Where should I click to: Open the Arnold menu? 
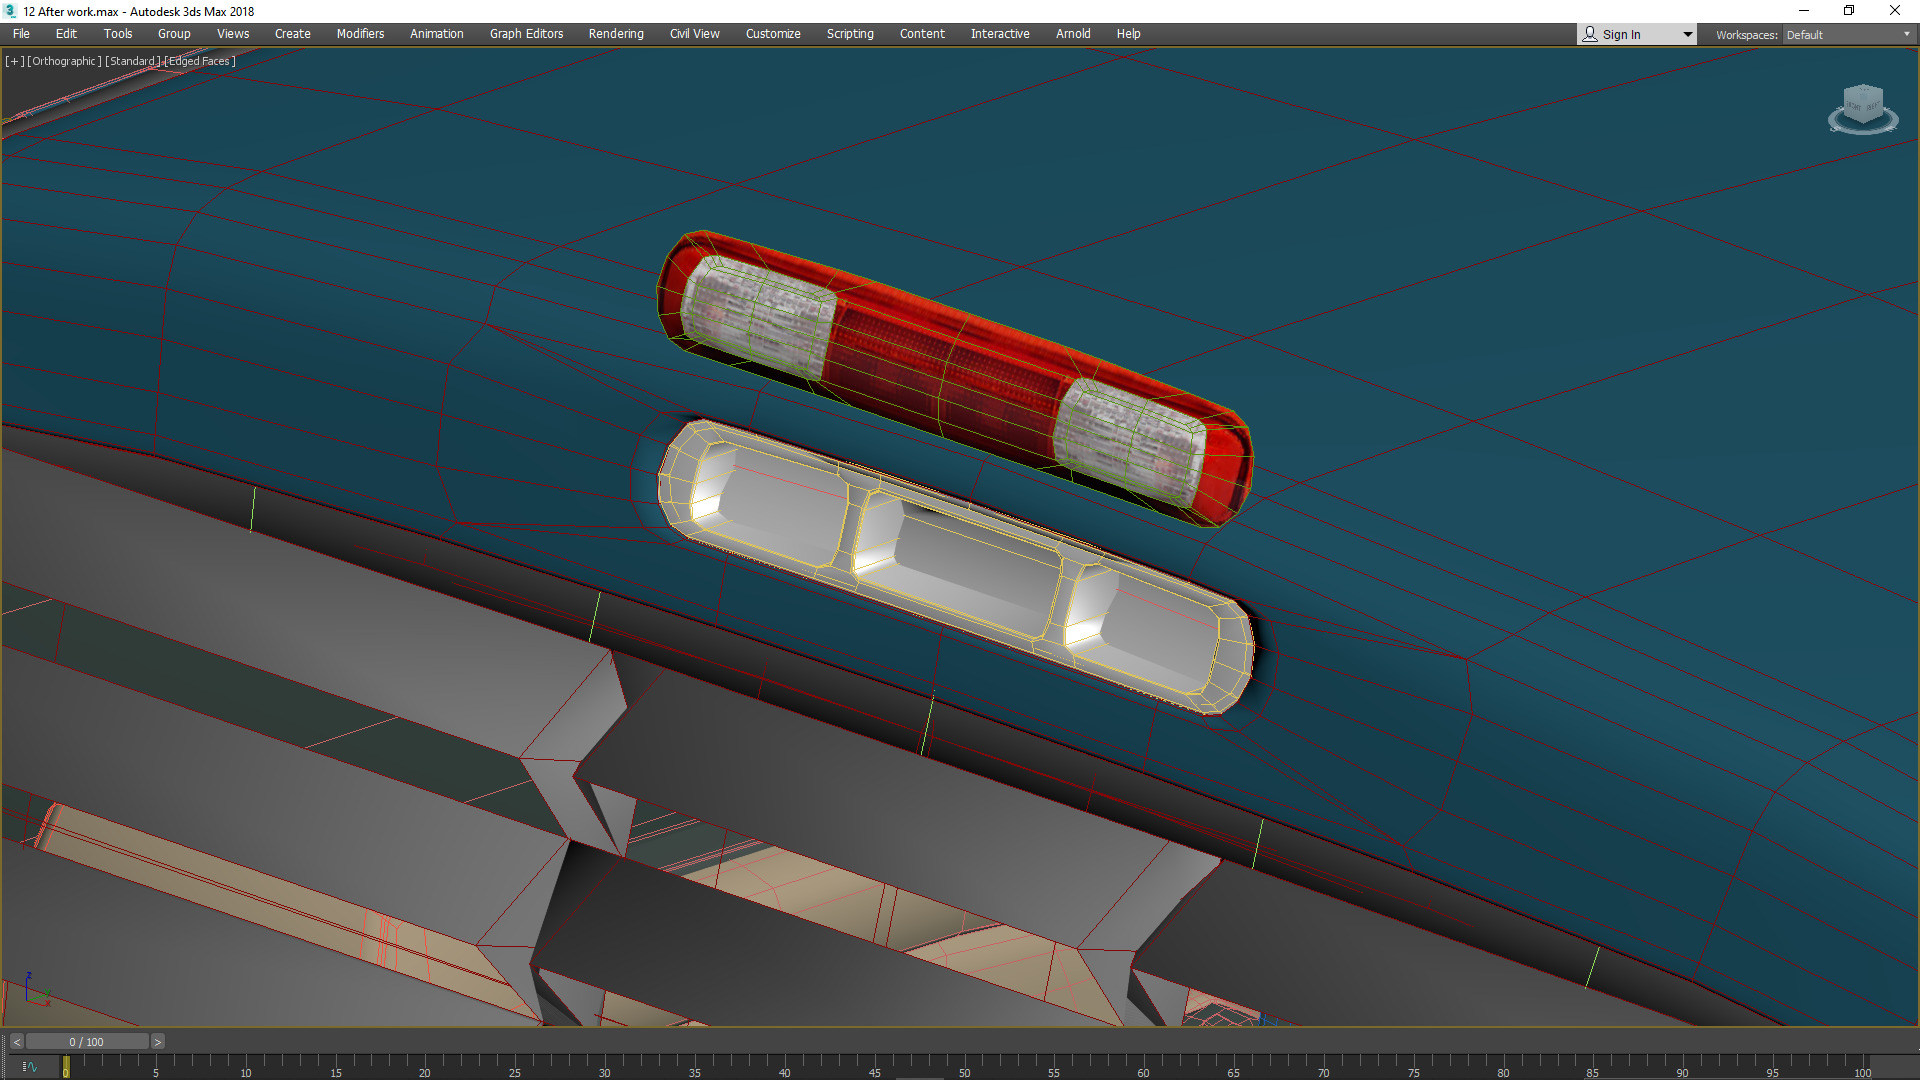tap(1073, 34)
